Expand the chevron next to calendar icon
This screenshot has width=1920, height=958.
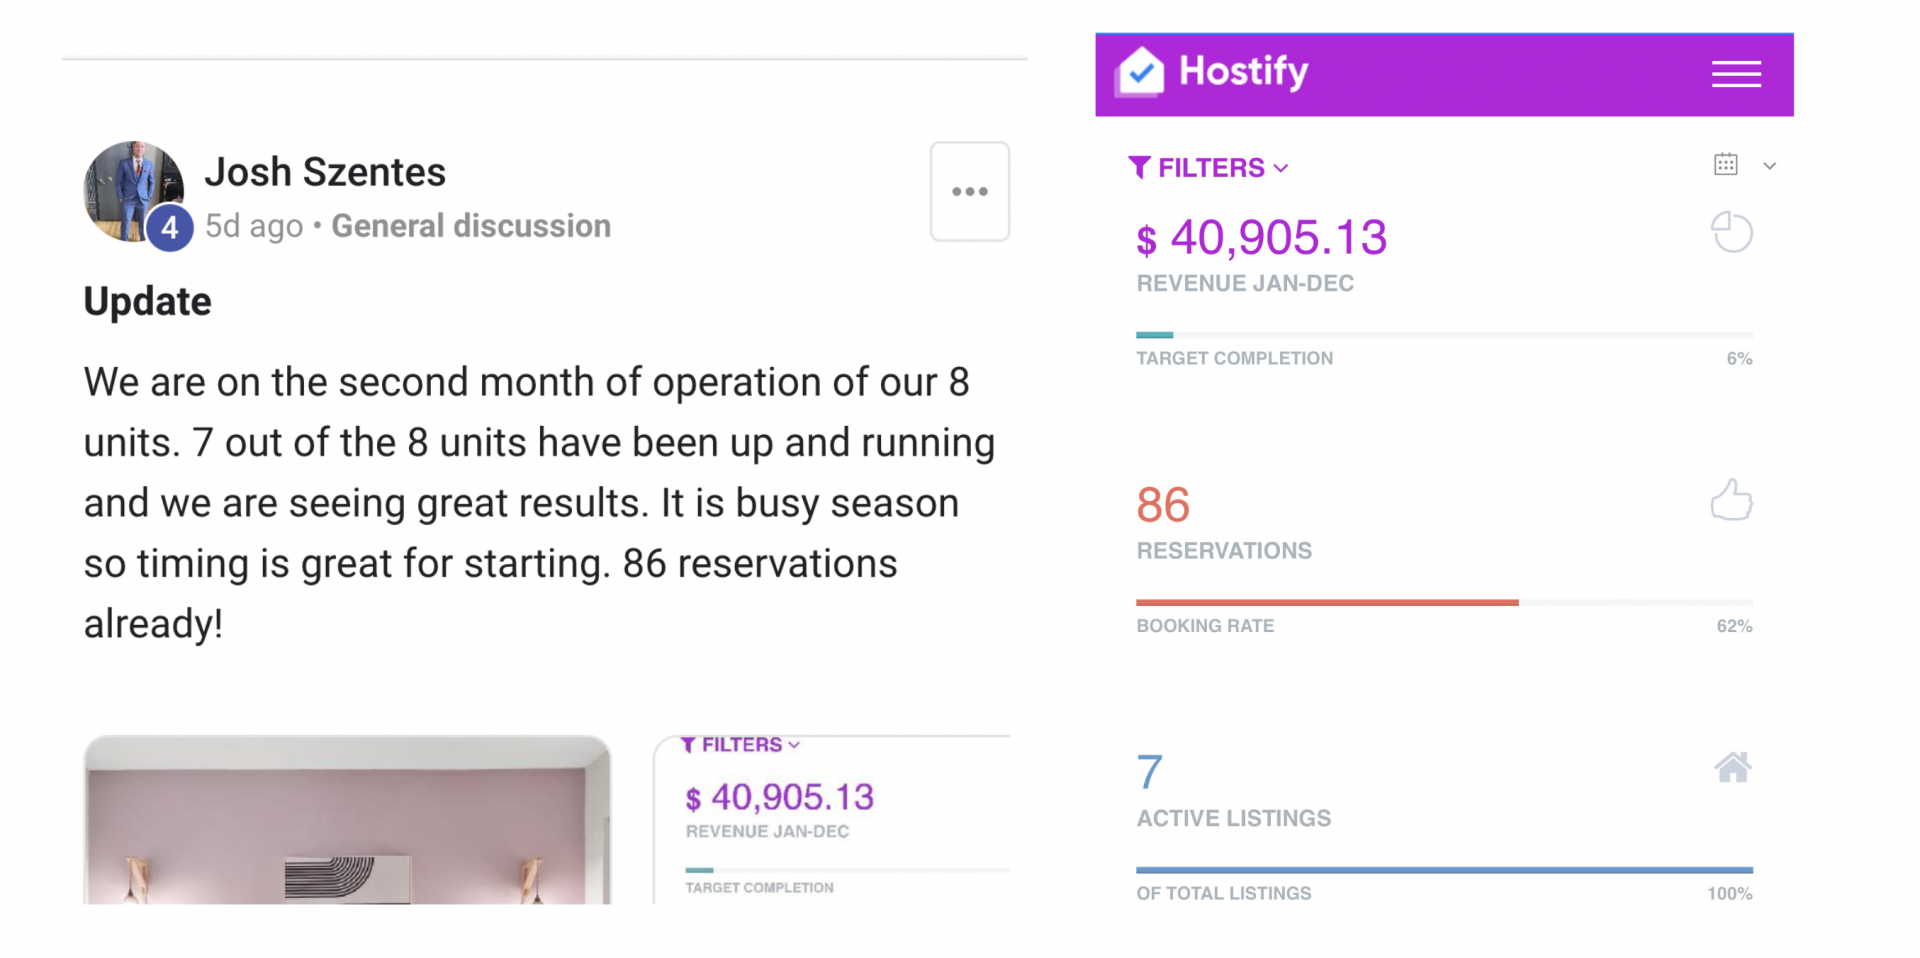point(1769,166)
